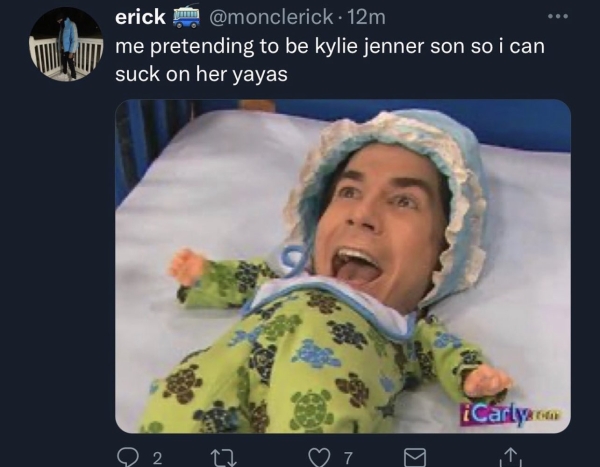
Task: Visit the @monclerick handle link
Action: 270,17
